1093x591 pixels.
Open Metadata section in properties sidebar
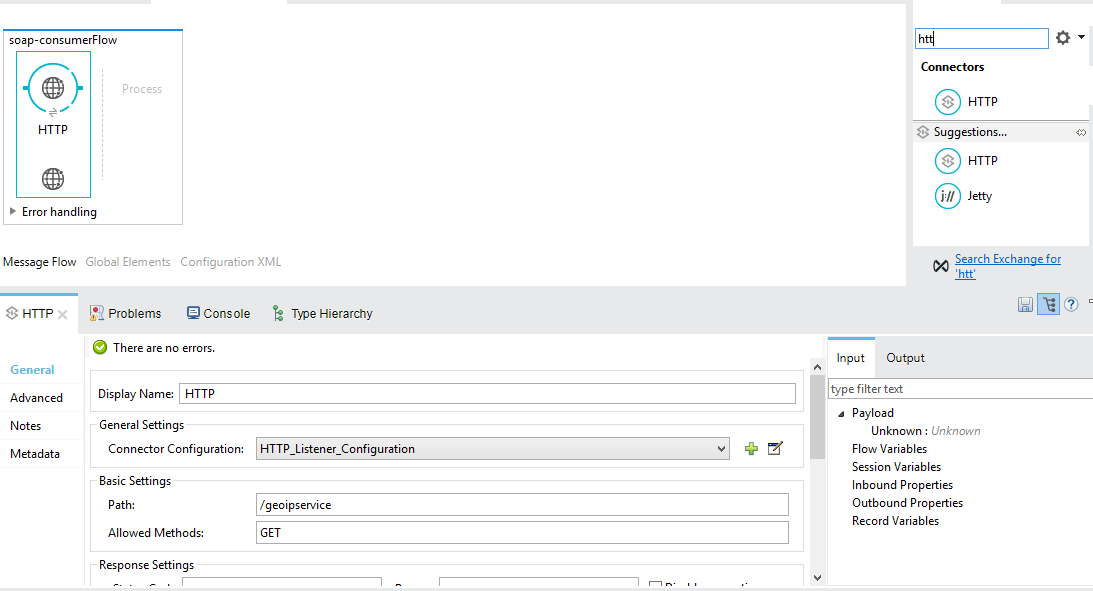[35, 454]
